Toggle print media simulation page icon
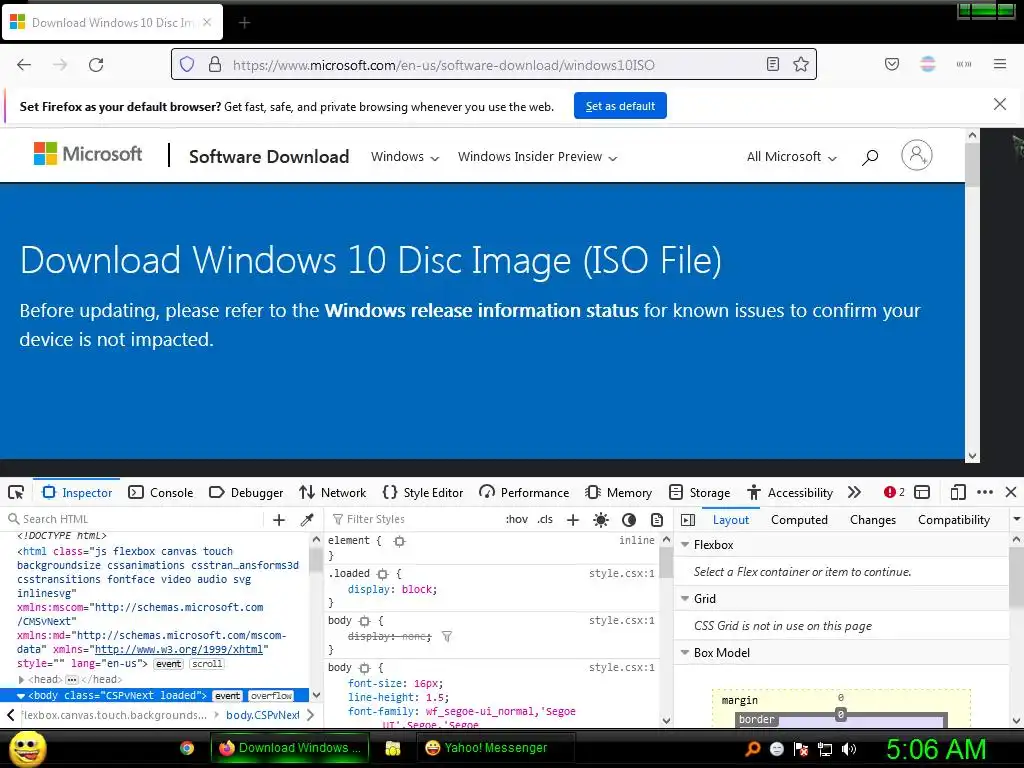1024x768 pixels. pyautogui.click(x=657, y=520)
